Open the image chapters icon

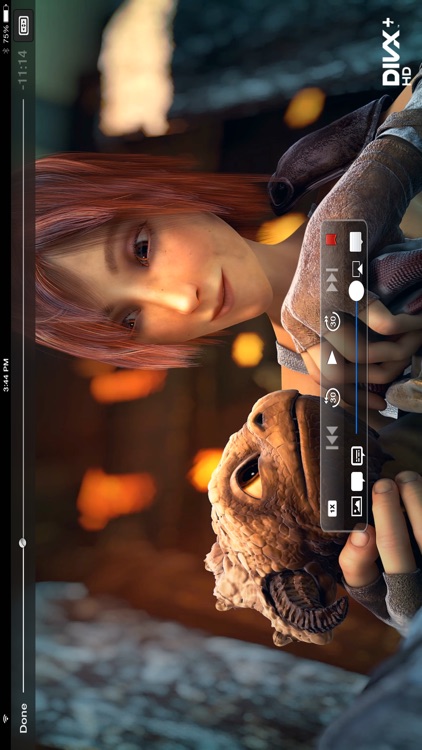[x=357, y=506]
